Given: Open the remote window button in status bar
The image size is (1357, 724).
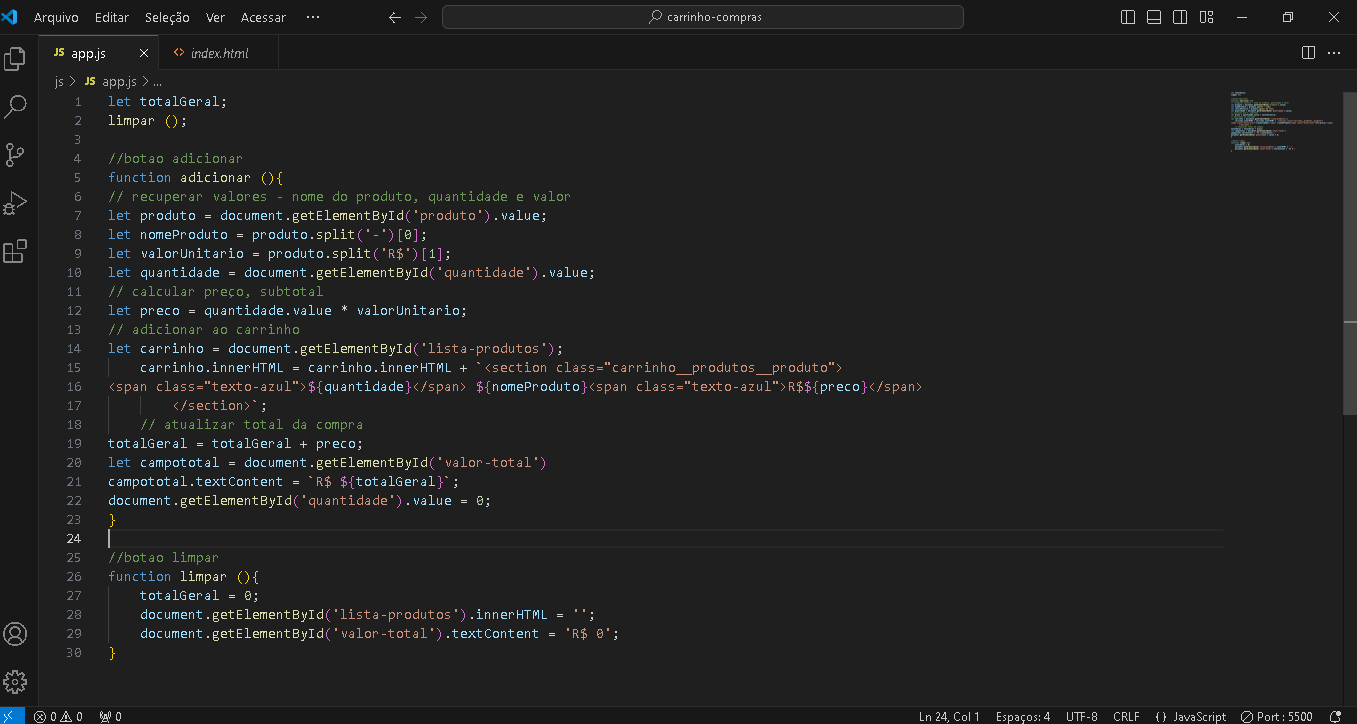Looking at the screenshot, I should coord(12,716).
